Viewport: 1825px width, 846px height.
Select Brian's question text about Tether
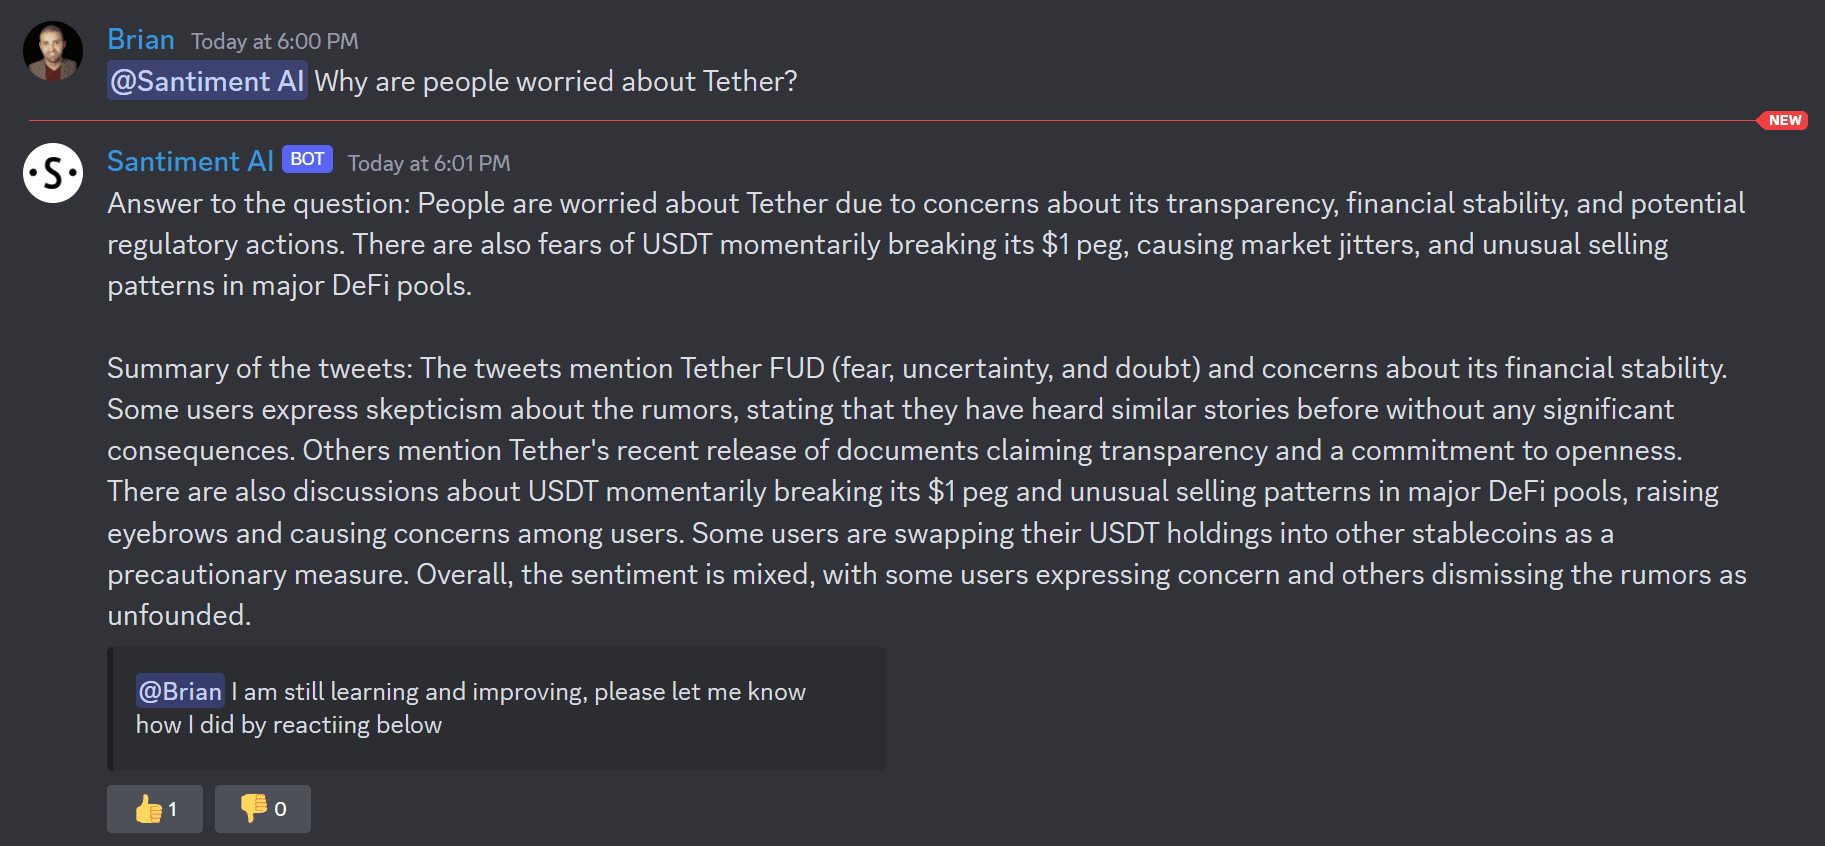click(x=556, y=81)
